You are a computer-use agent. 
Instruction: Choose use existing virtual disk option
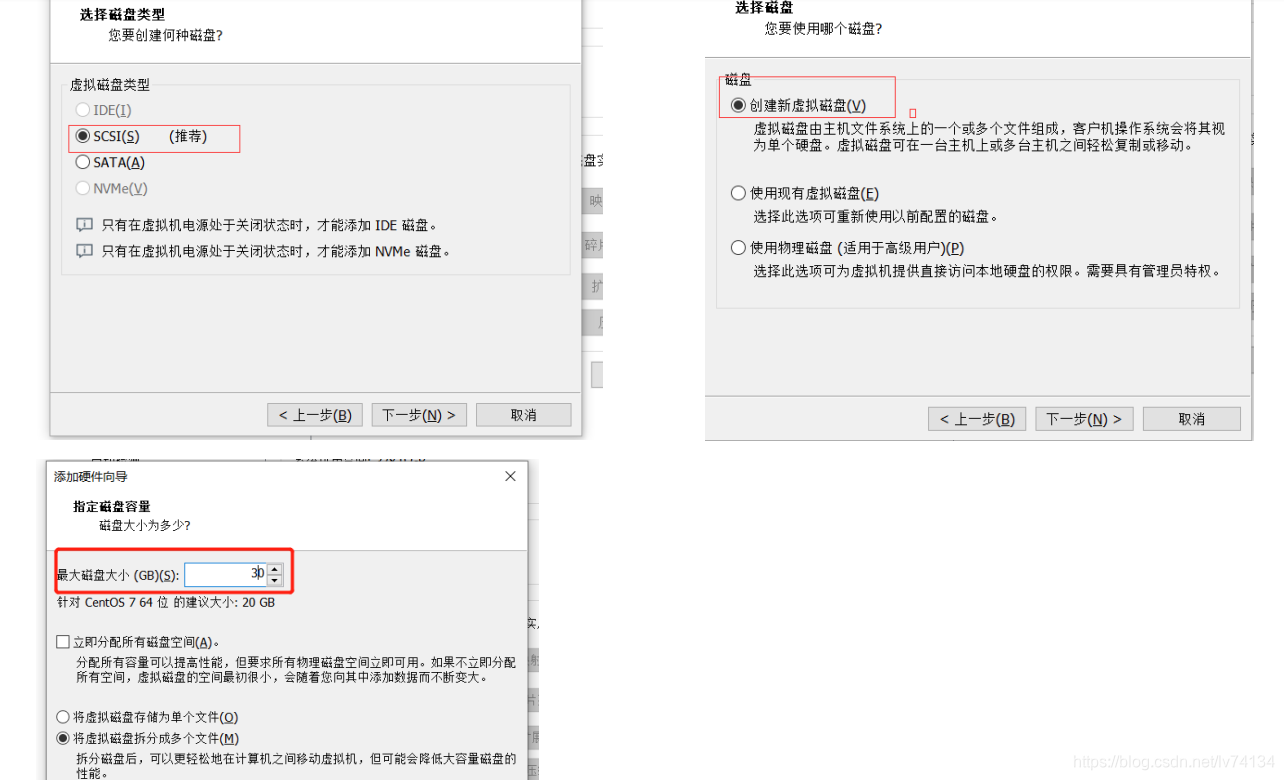click(738, 193)
